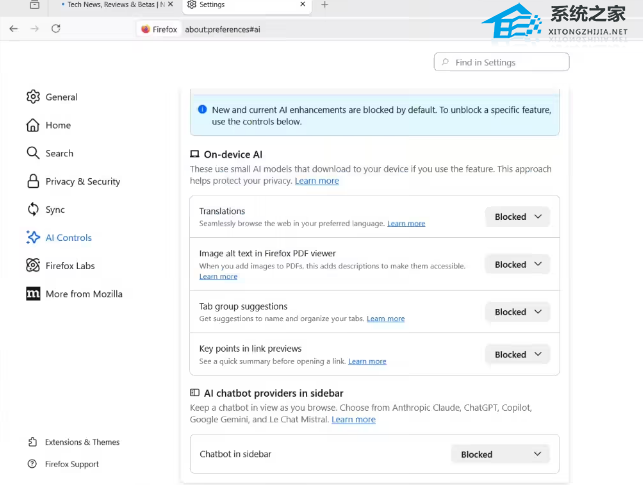Close the Settings tab

tap(303, 4)
